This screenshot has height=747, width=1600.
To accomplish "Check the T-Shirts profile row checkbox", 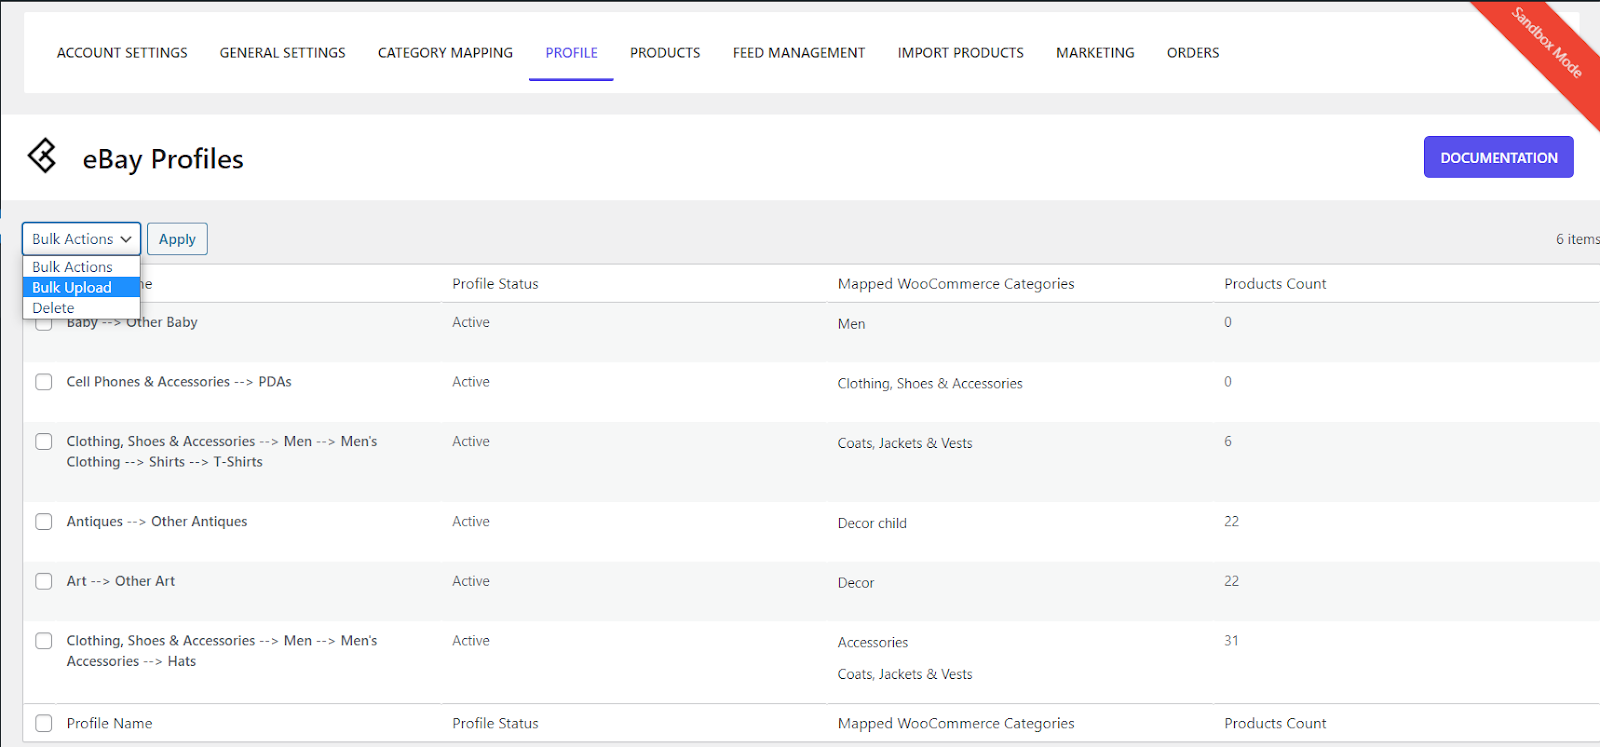I will coord(44,442).
